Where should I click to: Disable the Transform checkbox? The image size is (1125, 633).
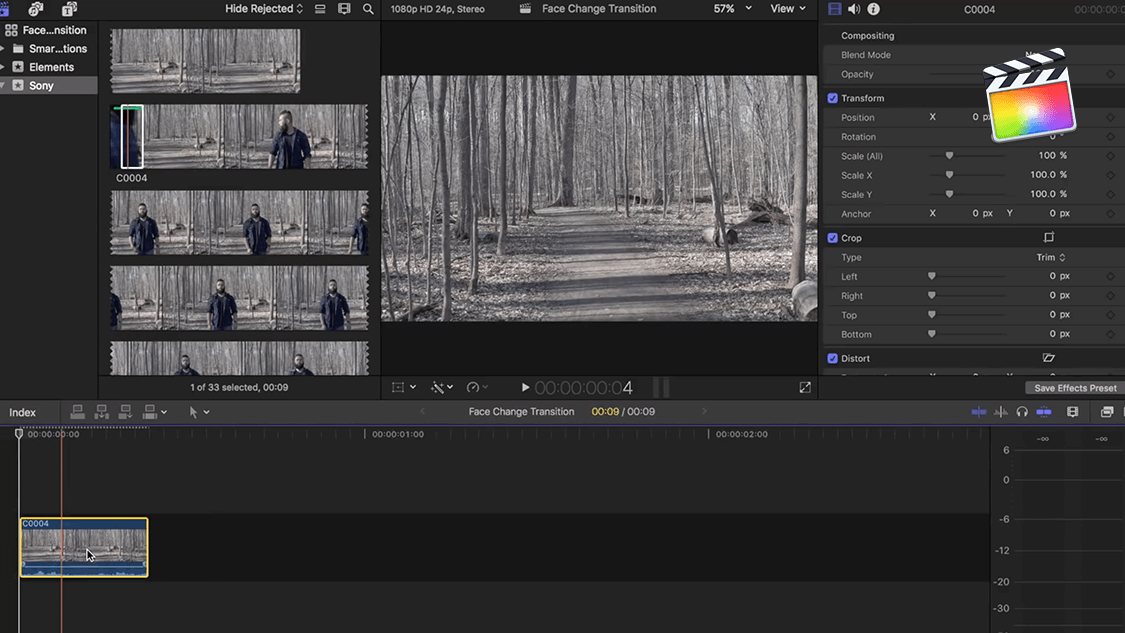(832, 98)
